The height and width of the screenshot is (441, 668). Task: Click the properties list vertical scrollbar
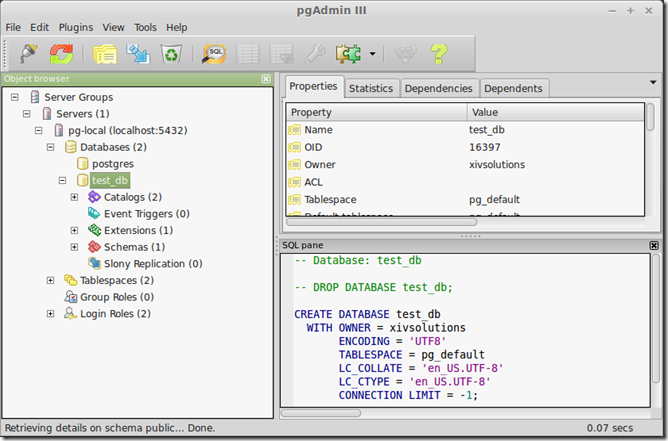[x=651, y=117]
